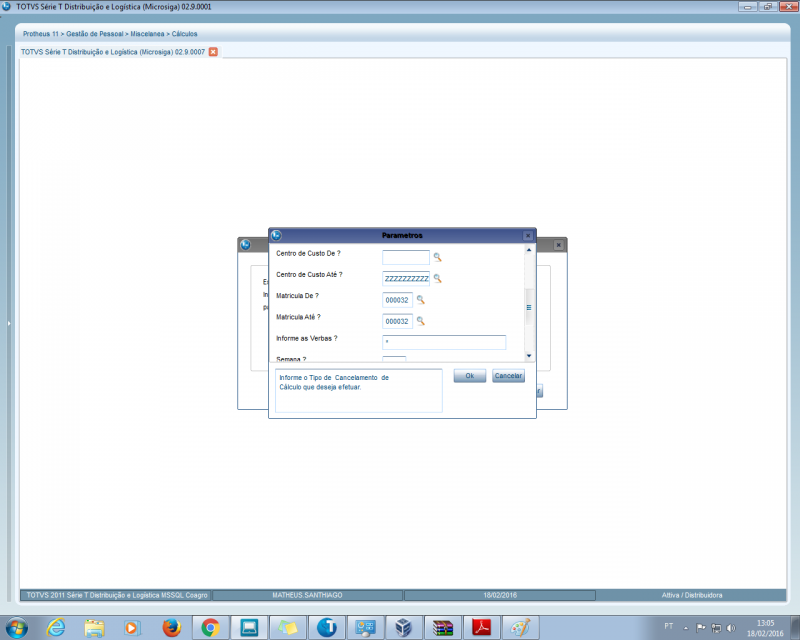
Task: Open Sticky Notes from taskbar
Action: (x=288, y=628)
